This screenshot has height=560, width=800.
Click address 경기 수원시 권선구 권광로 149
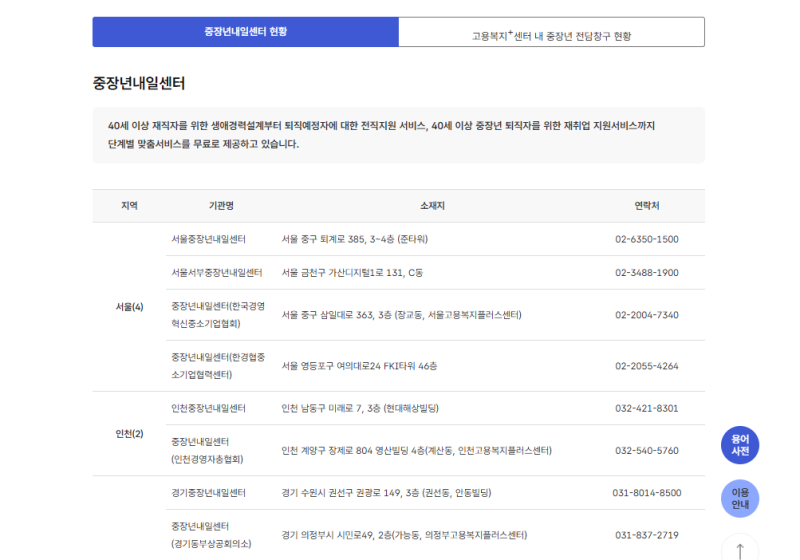(x=386, y=493)
